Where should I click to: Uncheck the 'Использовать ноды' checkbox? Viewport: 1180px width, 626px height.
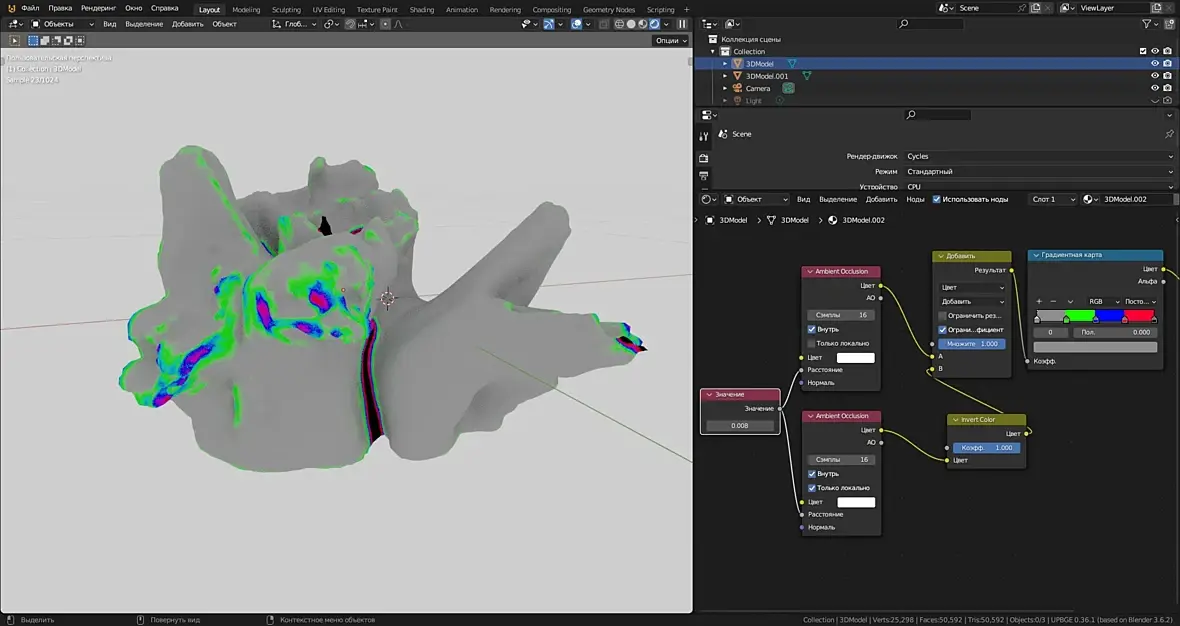click(x=937, y=199)
